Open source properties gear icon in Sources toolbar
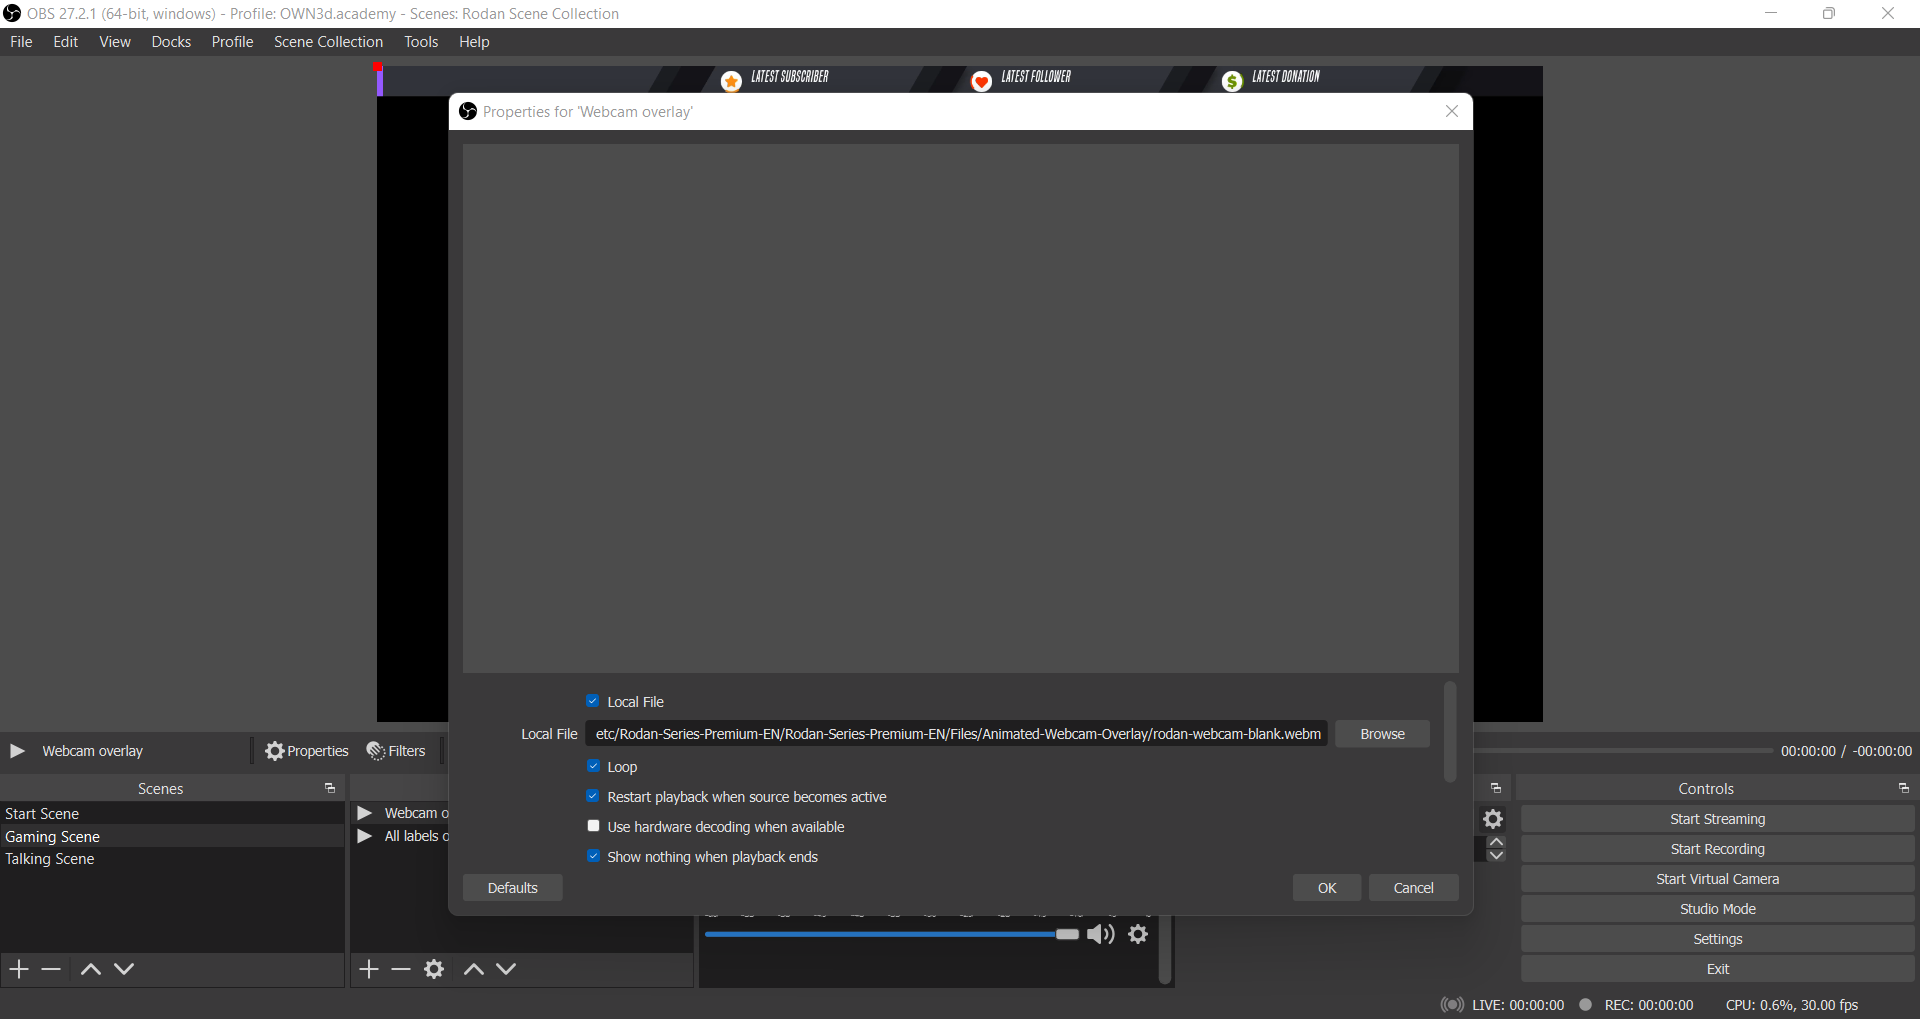1920x1019 pixels. click(x=434, y=969)
